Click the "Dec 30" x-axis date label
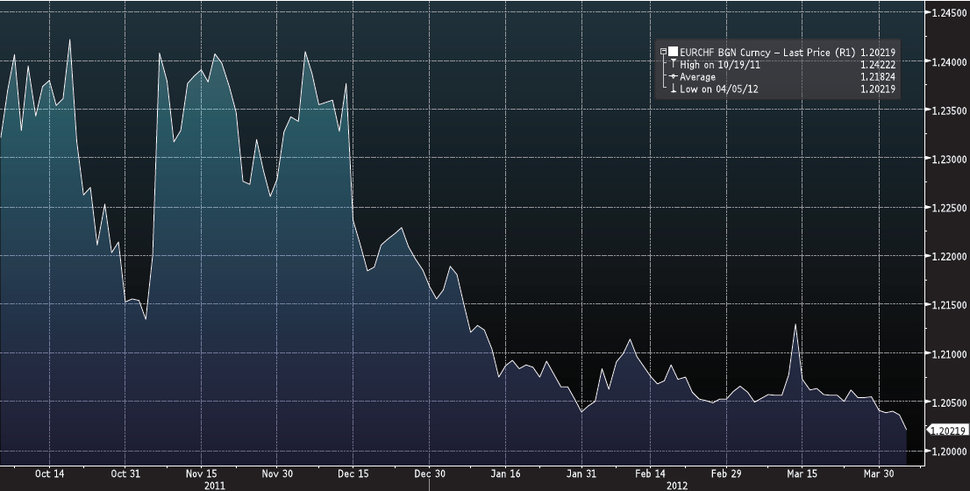 pos(429,474)
